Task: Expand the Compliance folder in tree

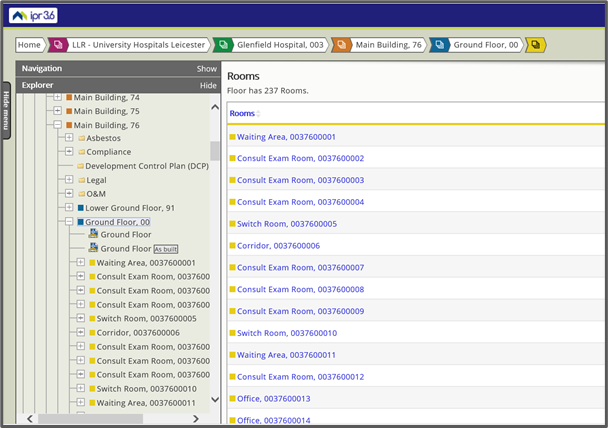Action: tap(69, 152)
